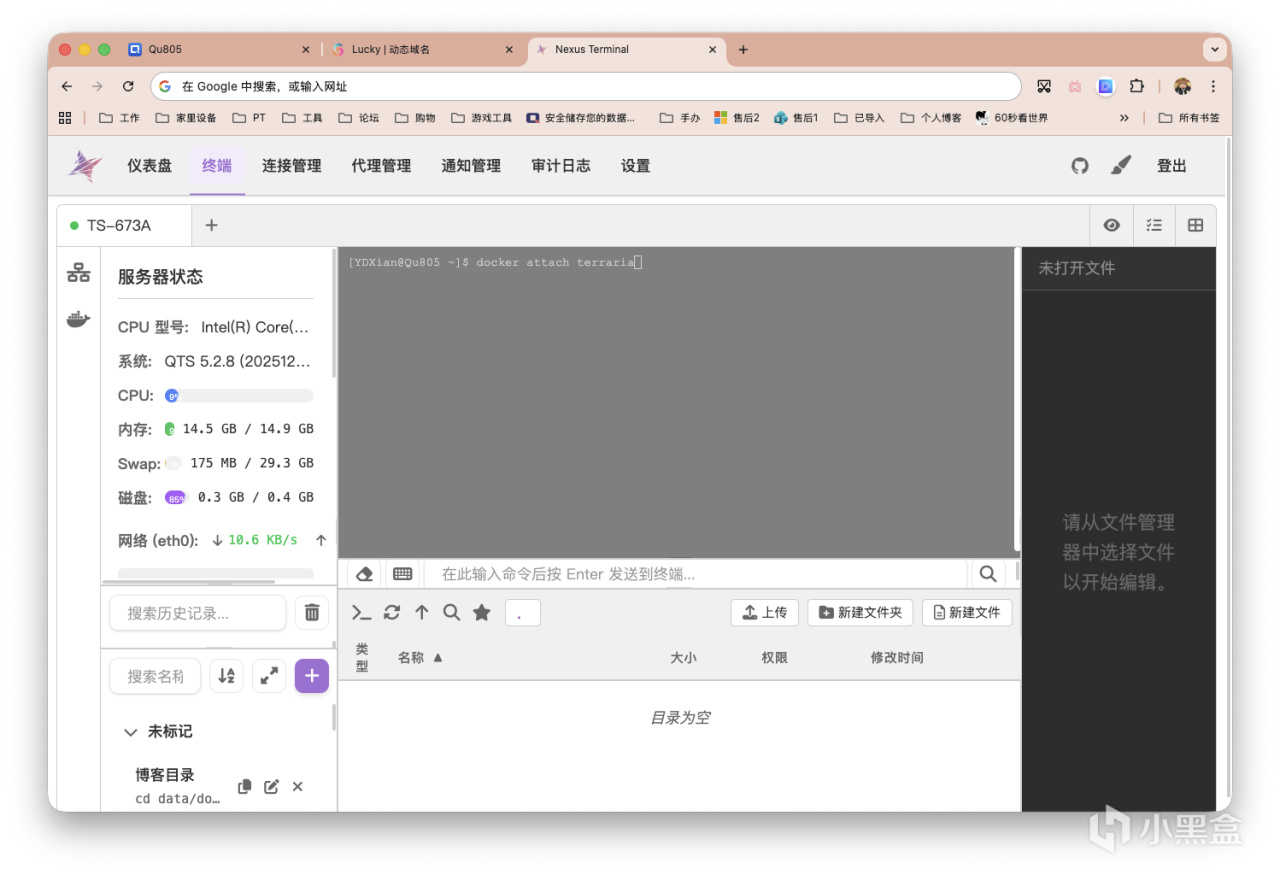
Task: Open the 所有书签 bookmarks folder
Action: (1189, 118)
